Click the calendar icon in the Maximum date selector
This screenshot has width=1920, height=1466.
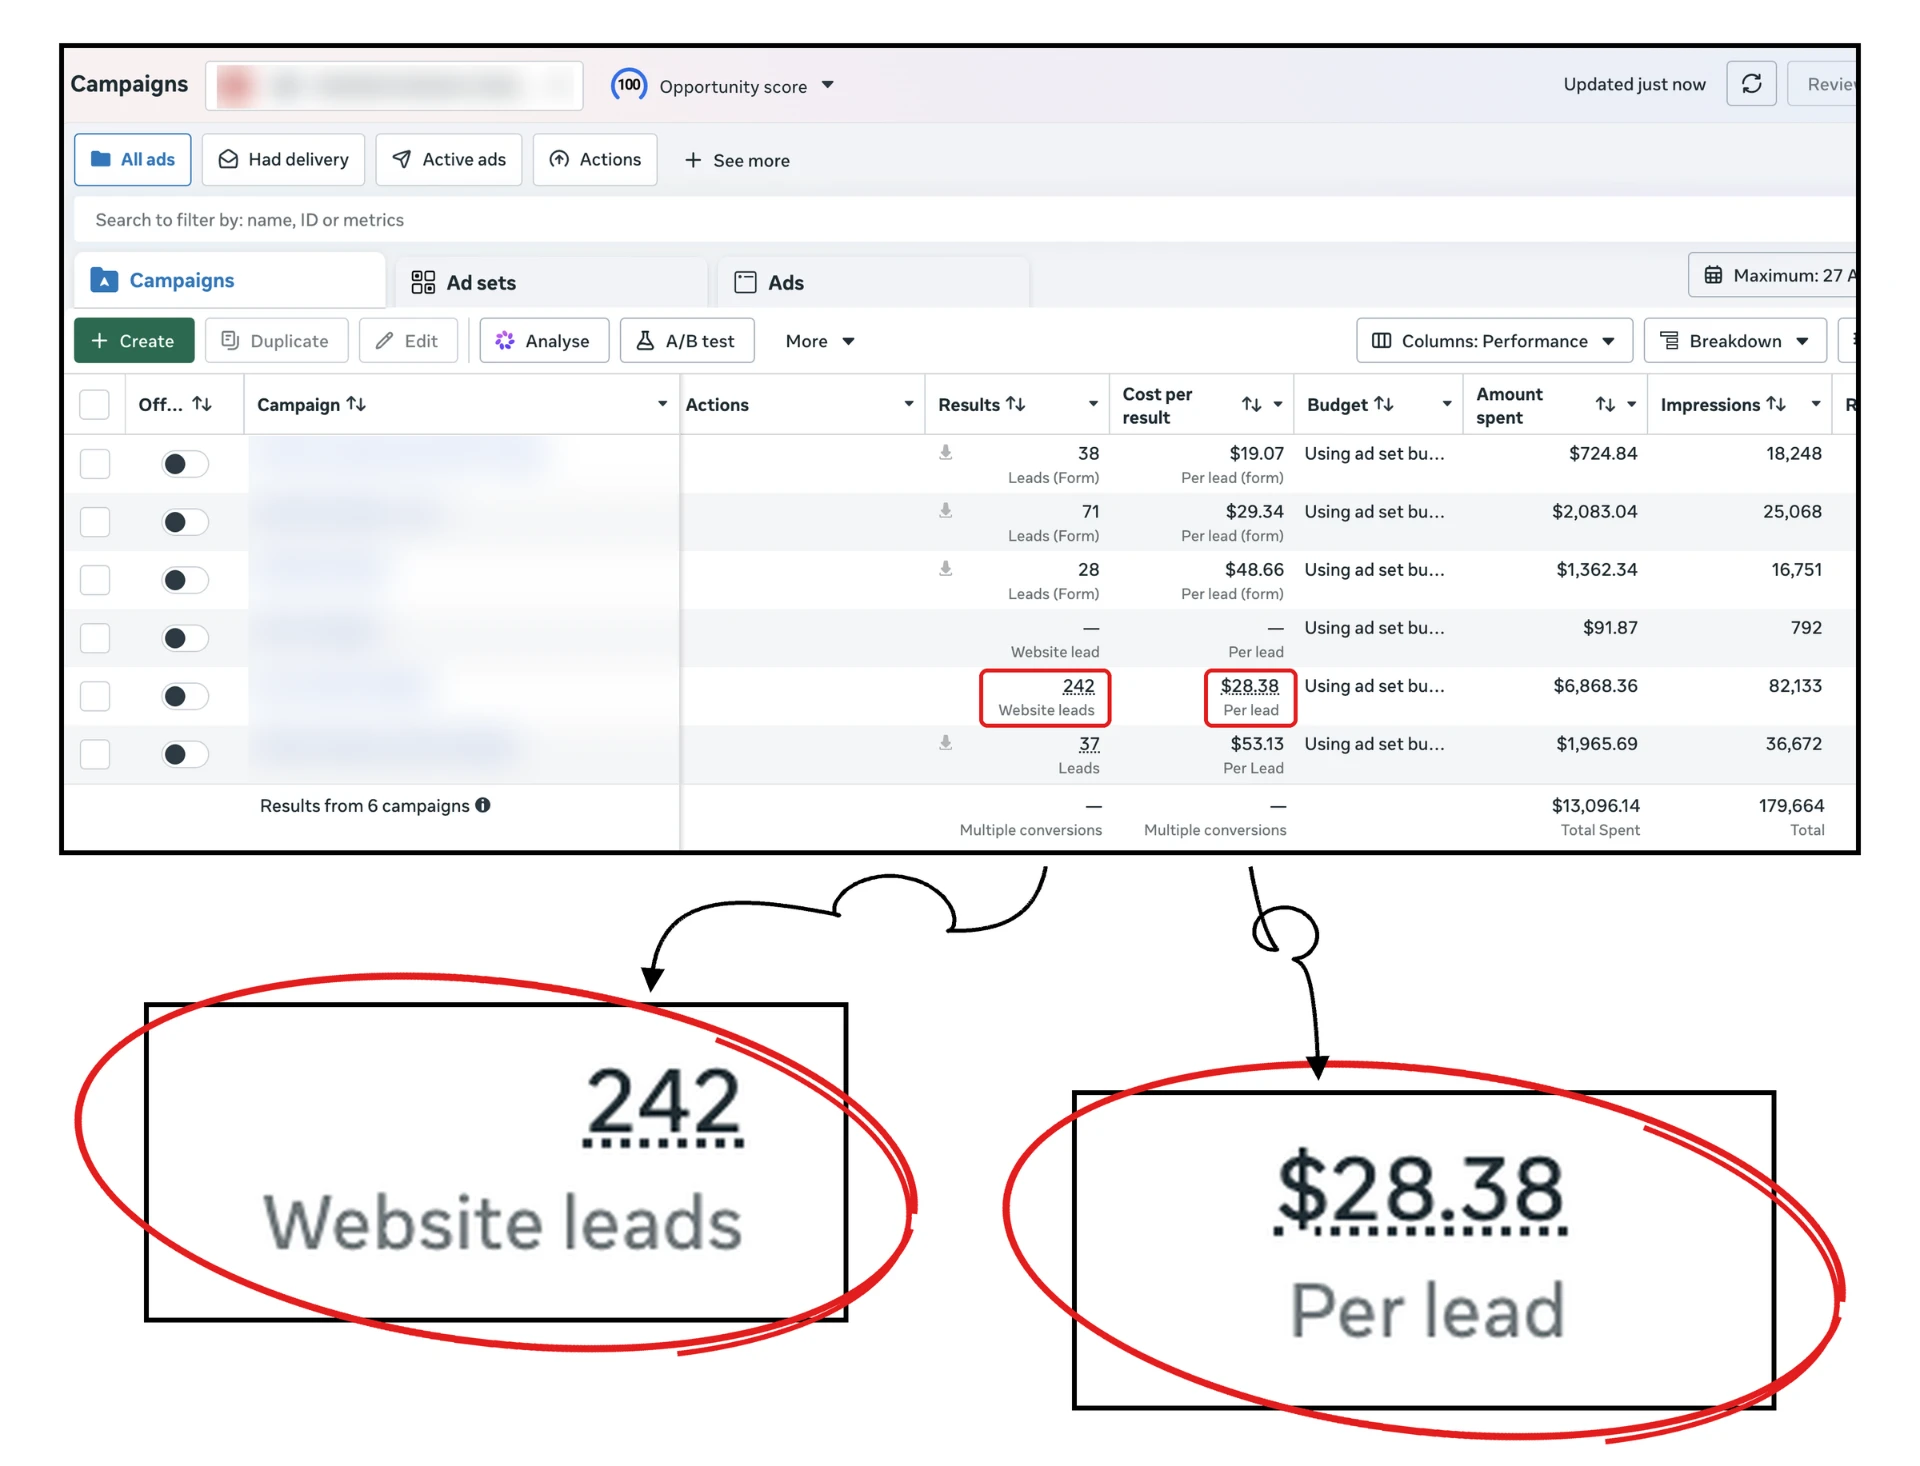pos(1713,275)
